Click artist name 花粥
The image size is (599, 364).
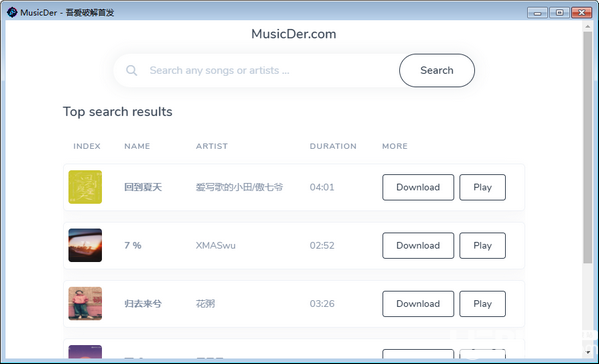click(206, 304)
